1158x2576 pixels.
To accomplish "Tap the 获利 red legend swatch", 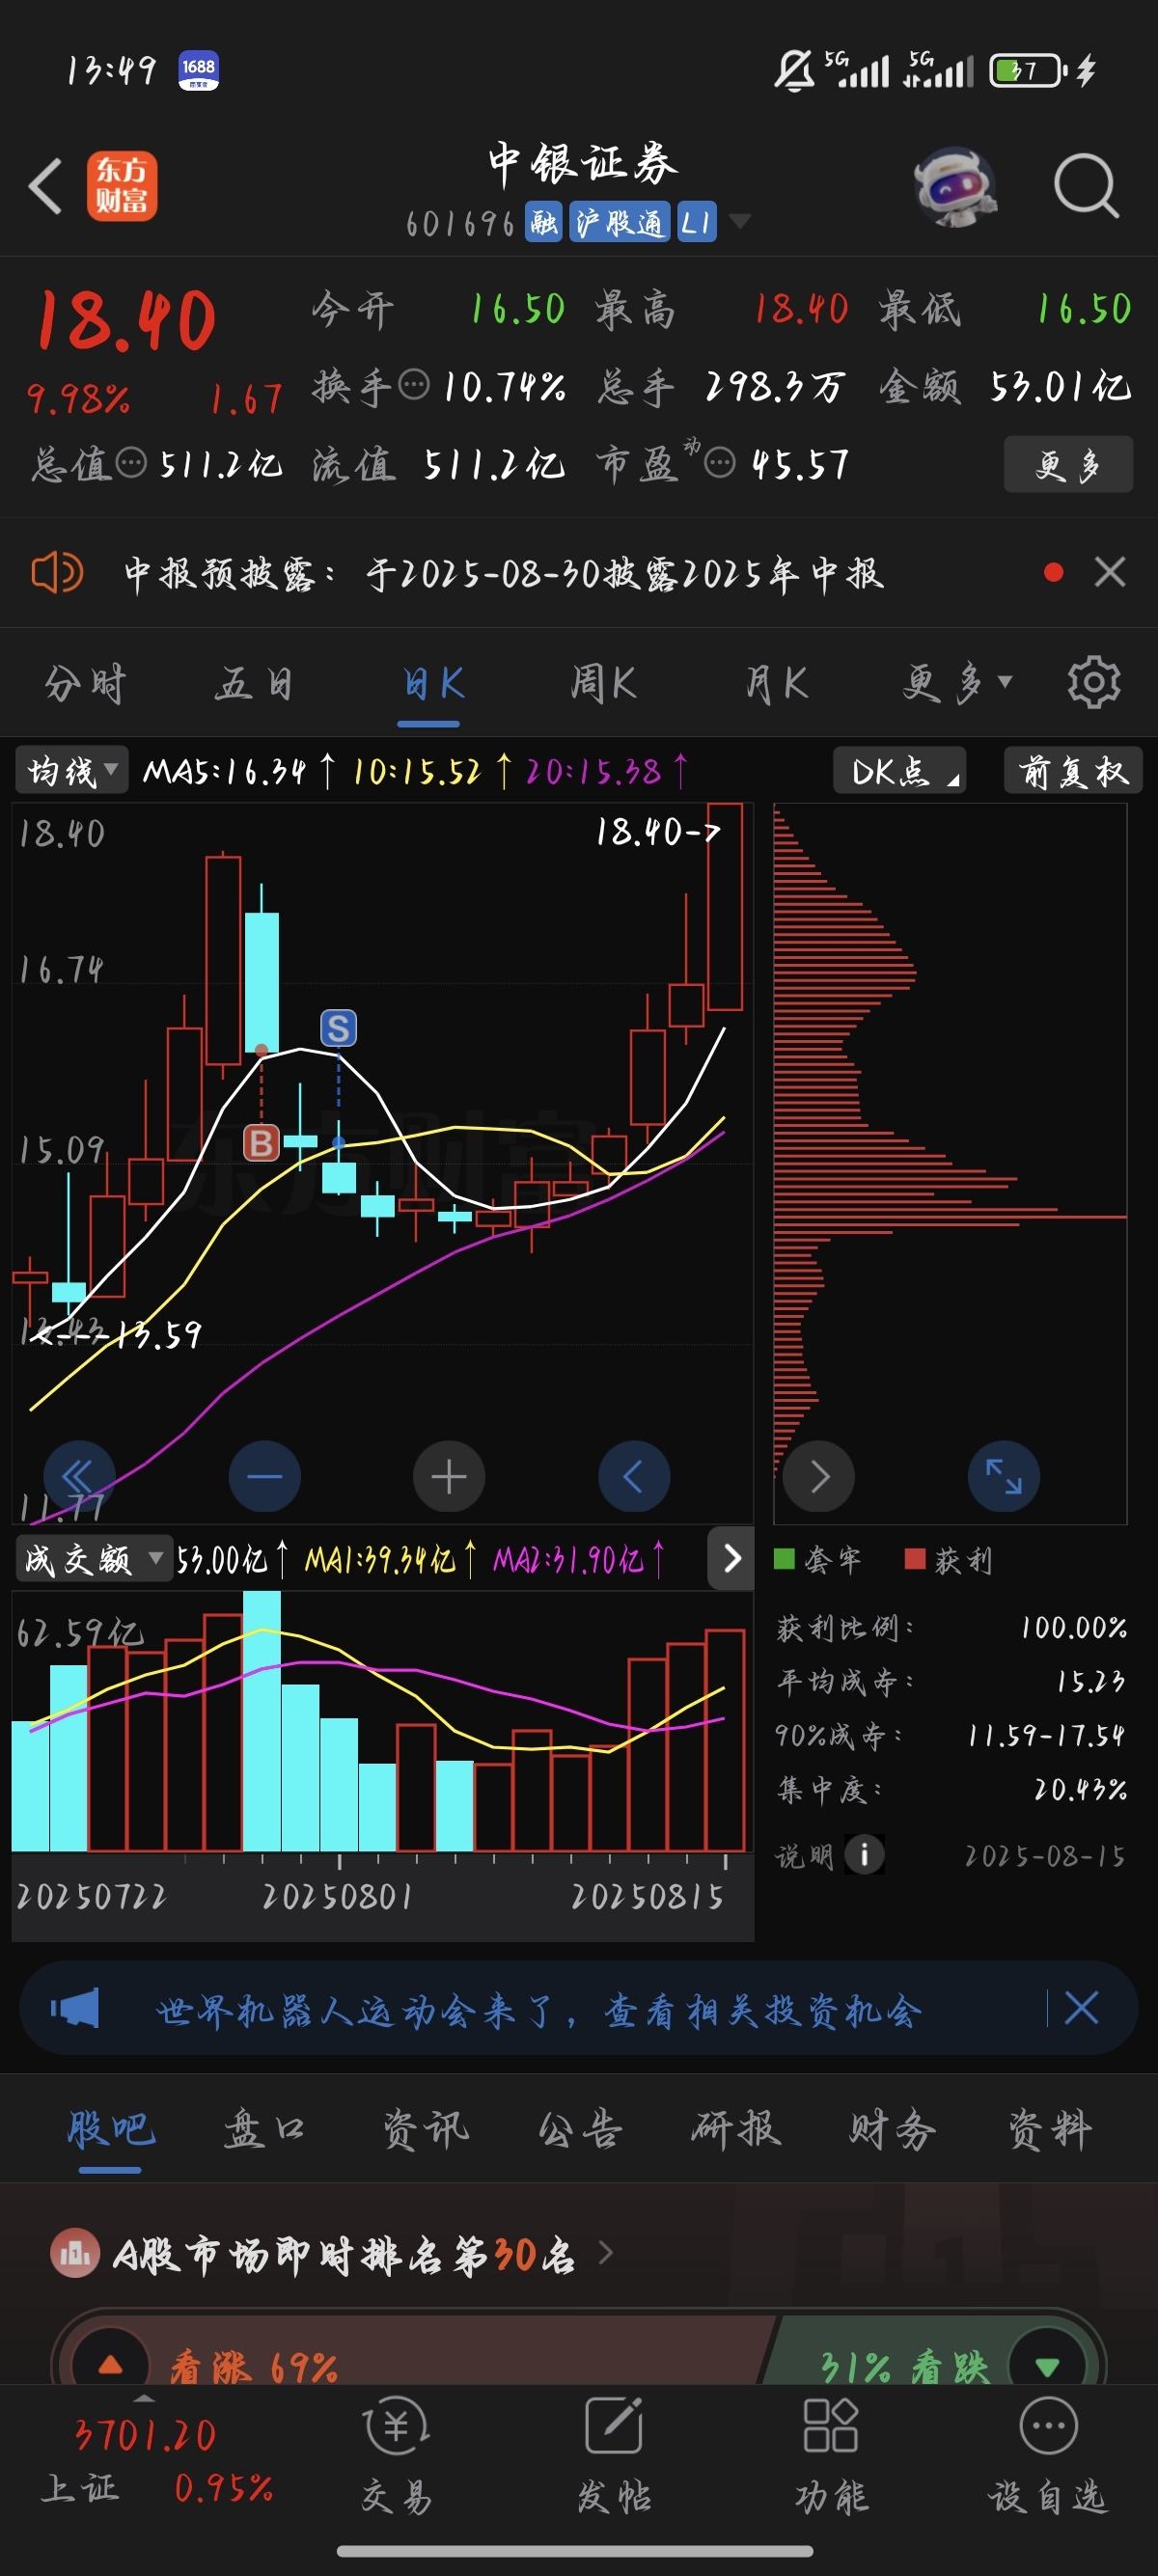I will (914, 1559).
